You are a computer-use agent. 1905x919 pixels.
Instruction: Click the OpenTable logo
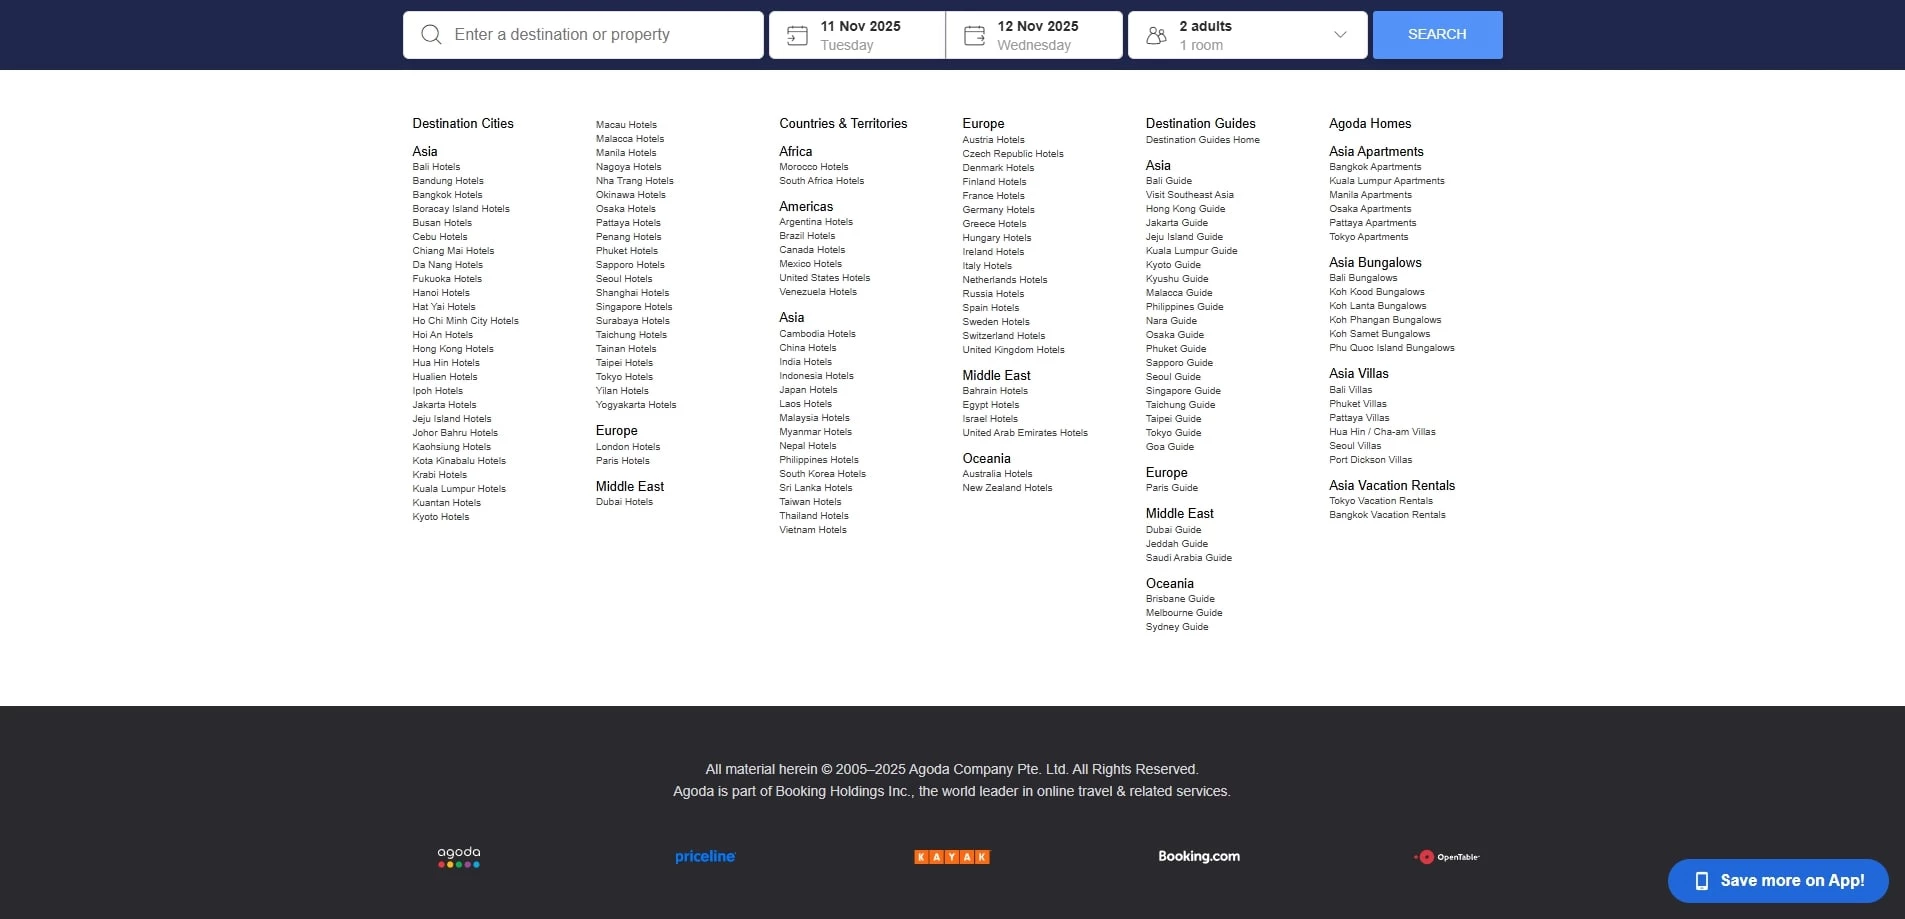click(1446, 857)
